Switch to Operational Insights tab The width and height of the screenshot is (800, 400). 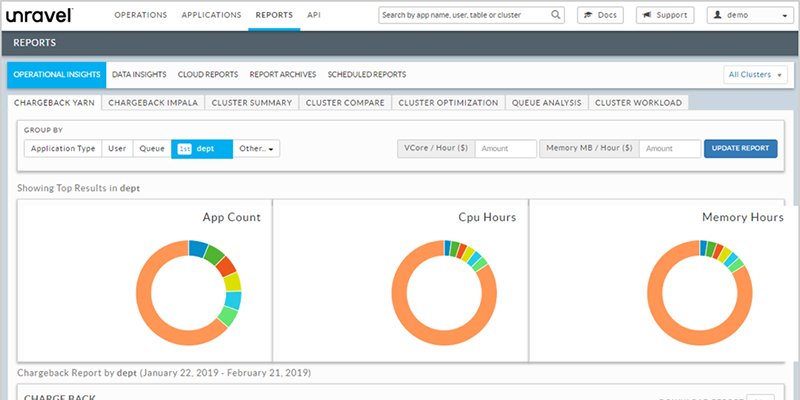pos(57,74)
